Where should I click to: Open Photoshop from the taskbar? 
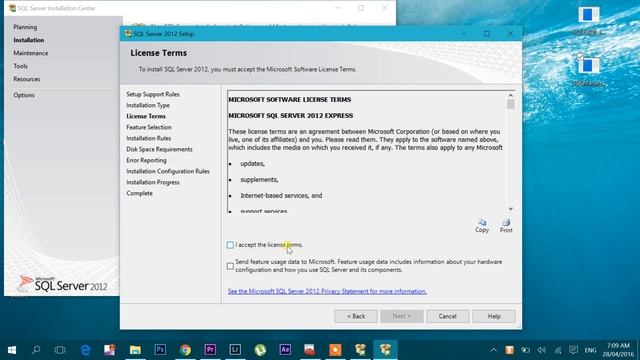160,350
